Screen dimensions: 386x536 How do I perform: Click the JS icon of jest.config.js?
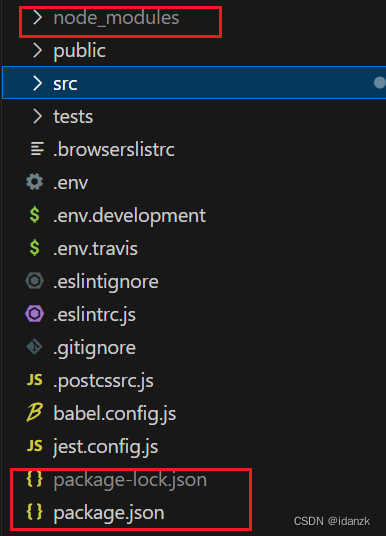click(35, 446)
